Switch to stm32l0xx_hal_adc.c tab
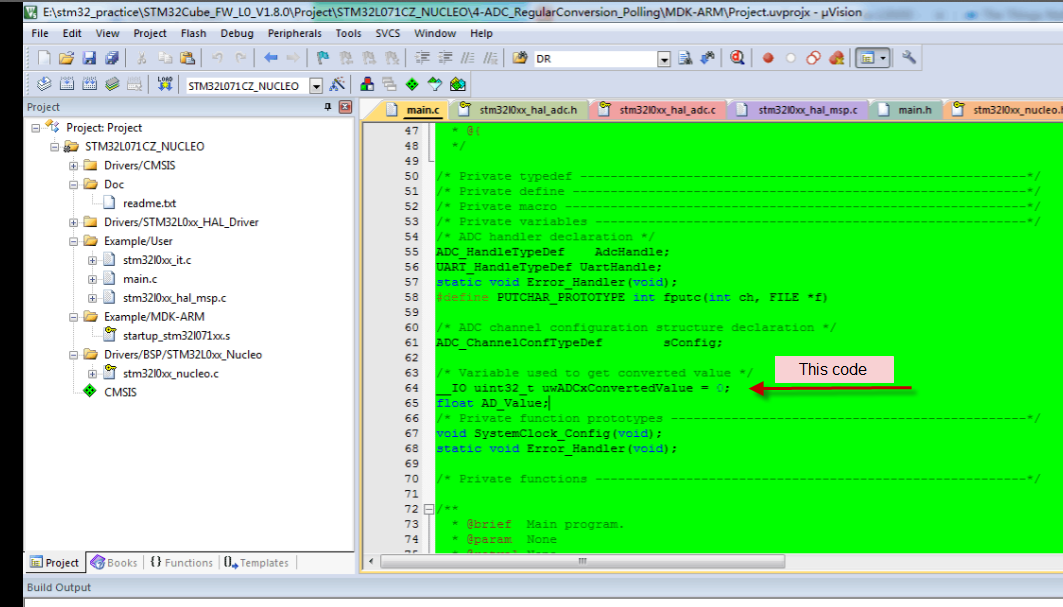Viewport: 1063px width, 607px height. [x=659, y=109]
